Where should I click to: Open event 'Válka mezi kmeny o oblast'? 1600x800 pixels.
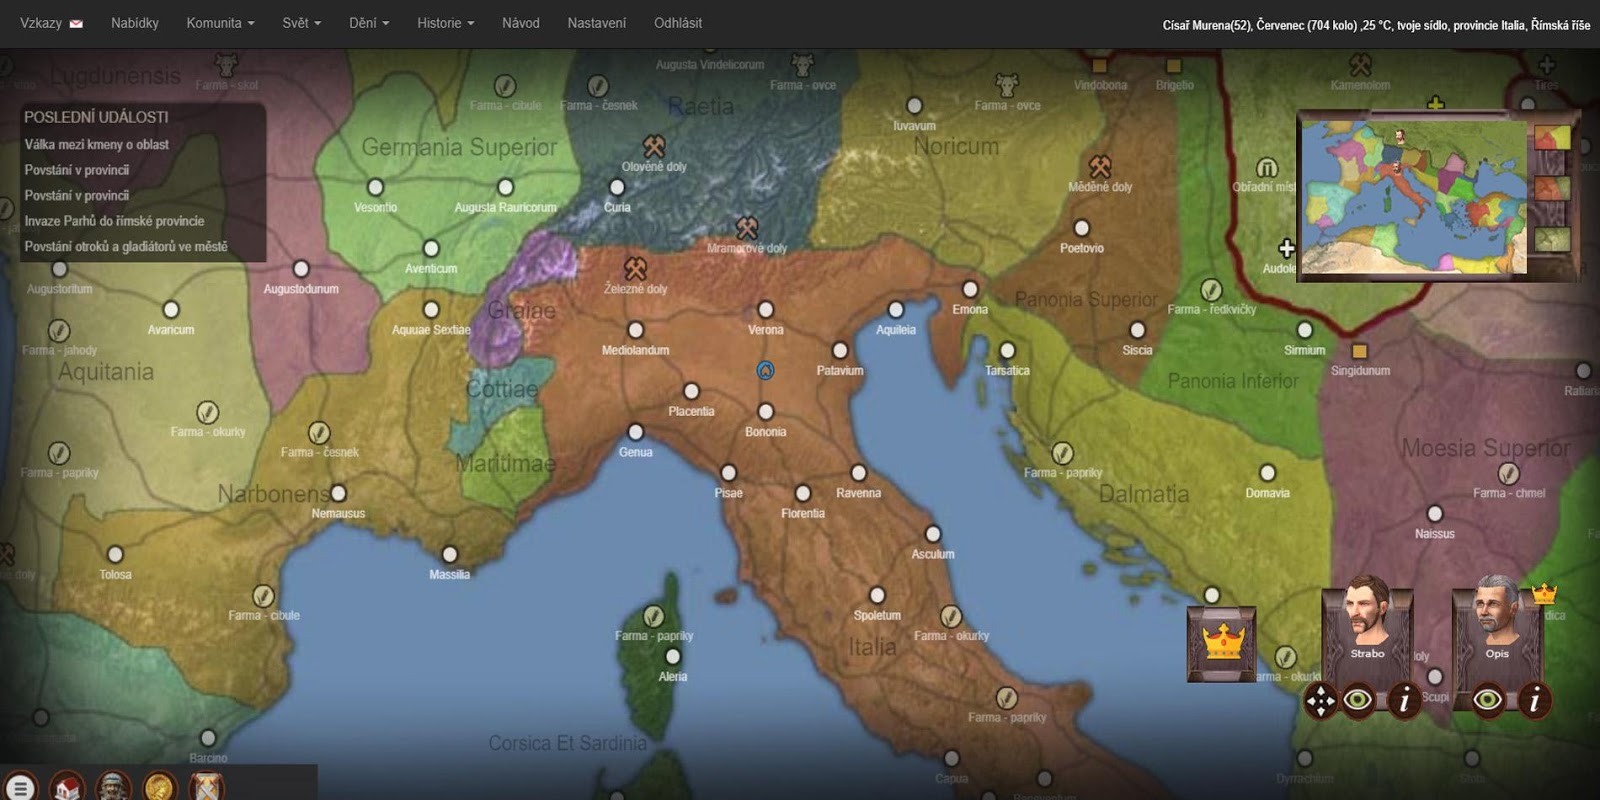click(97, 144)
